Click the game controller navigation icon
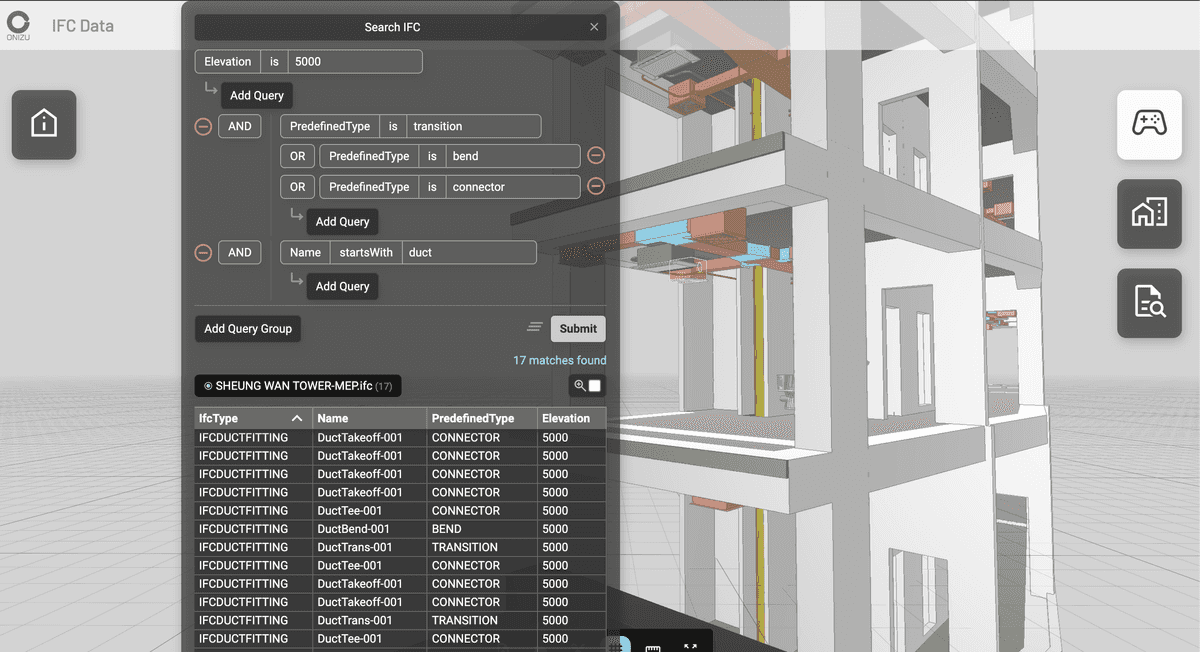Viewport: 1200px width, 652px height. pos(1149,124)
